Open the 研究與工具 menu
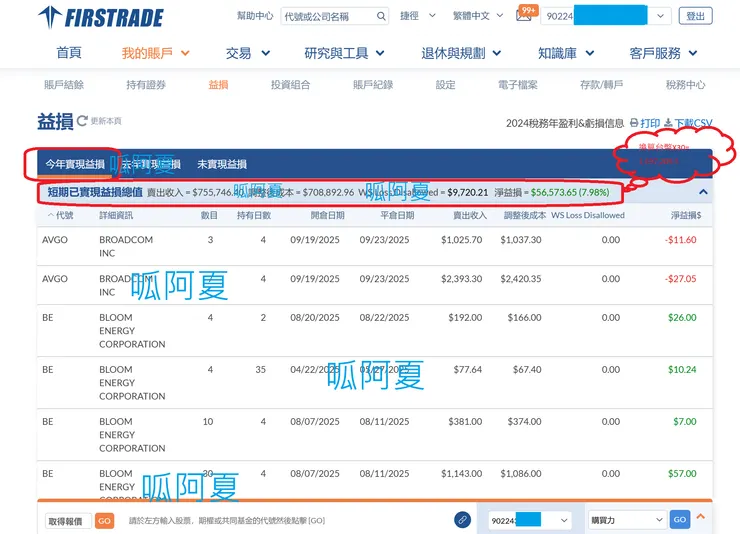The height and width of the screenshot is (534, 740). pyautogui.click(x=344, y=53)
